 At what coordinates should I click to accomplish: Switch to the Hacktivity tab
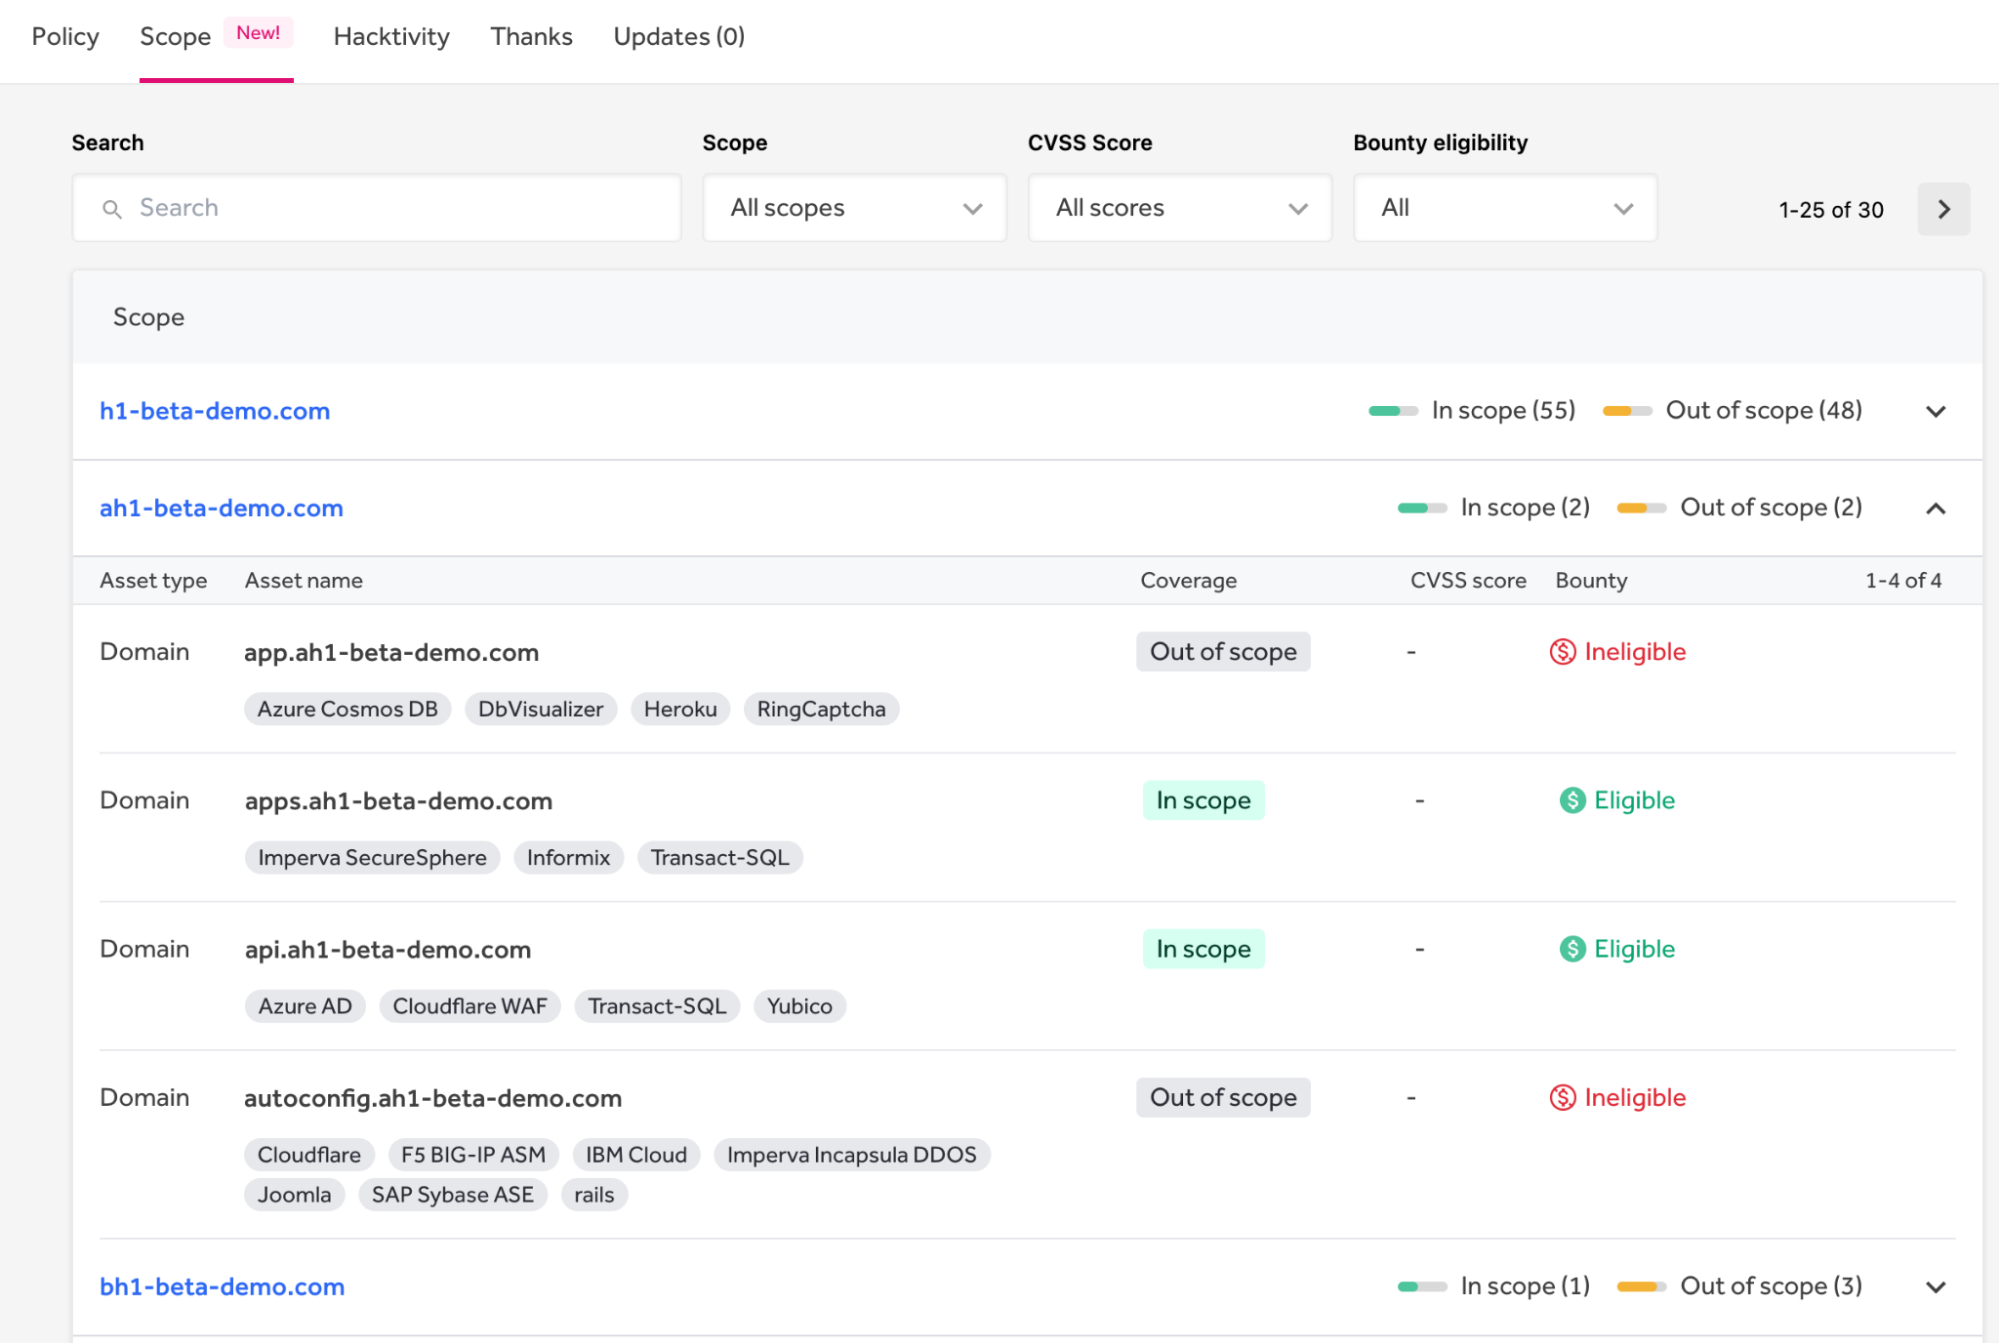[393, 34]
